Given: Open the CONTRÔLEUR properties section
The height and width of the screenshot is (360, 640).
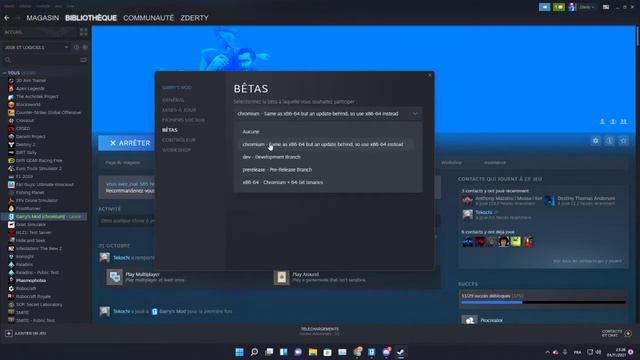Looking at the screenshot, I should [x=179, y=140].
